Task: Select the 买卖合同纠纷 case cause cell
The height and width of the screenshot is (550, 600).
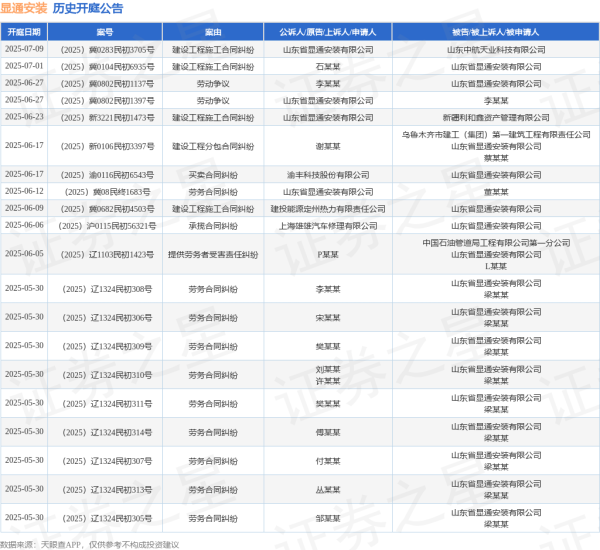Action: click(x=212, y=174)
